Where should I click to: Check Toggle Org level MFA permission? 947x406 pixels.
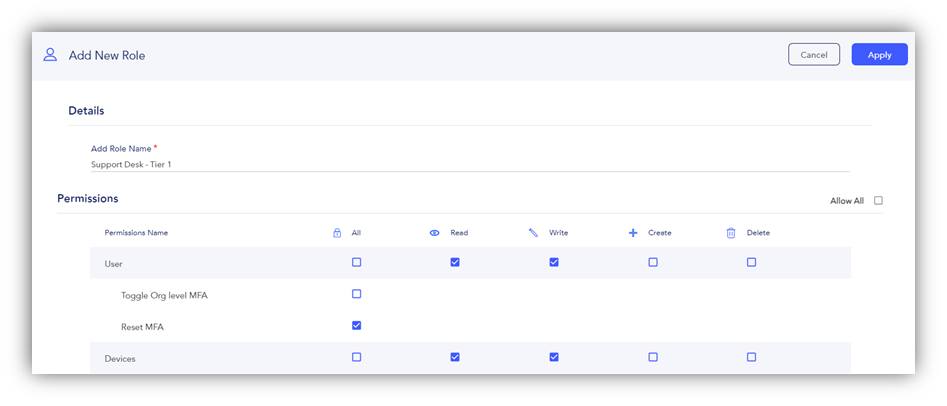coord(356,294)
